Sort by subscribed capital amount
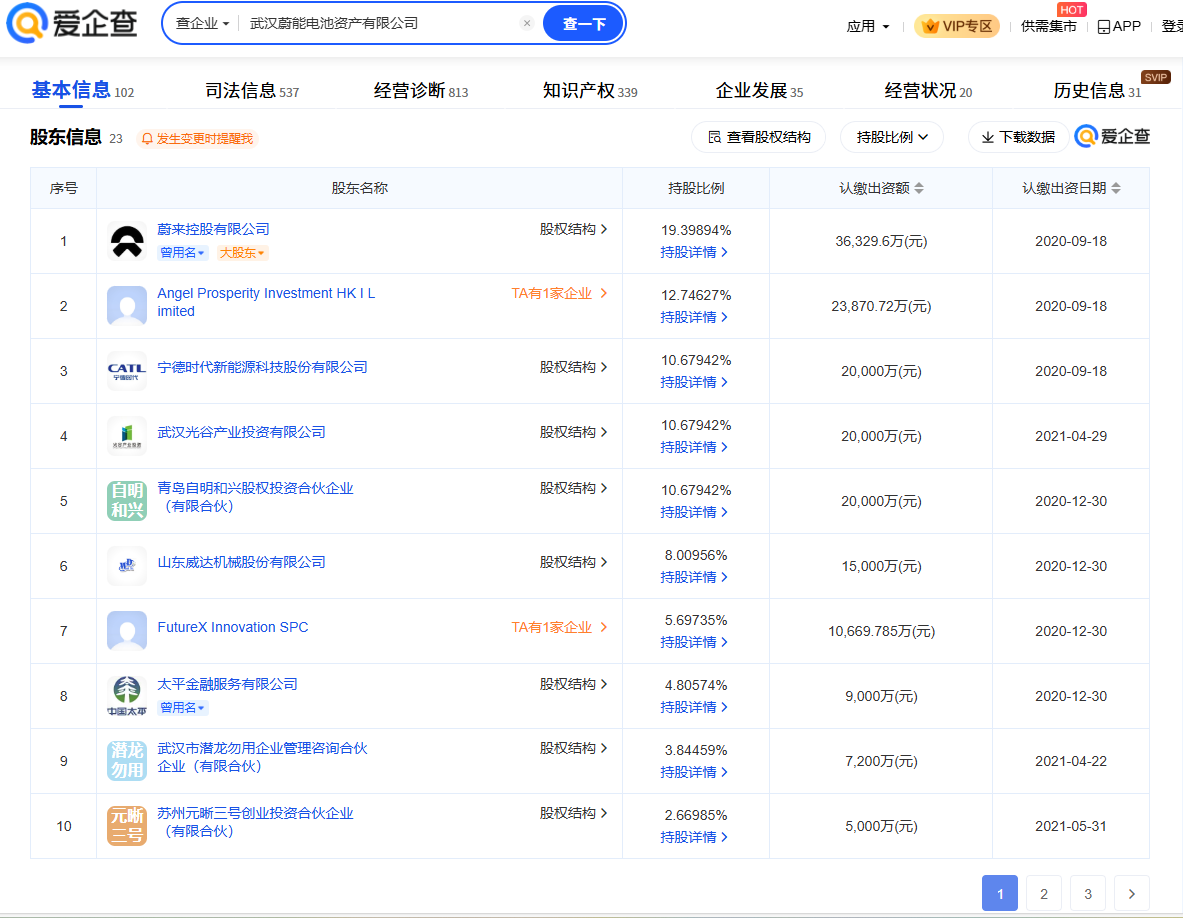Viewport: 1183px width, 918px height. 919,188
